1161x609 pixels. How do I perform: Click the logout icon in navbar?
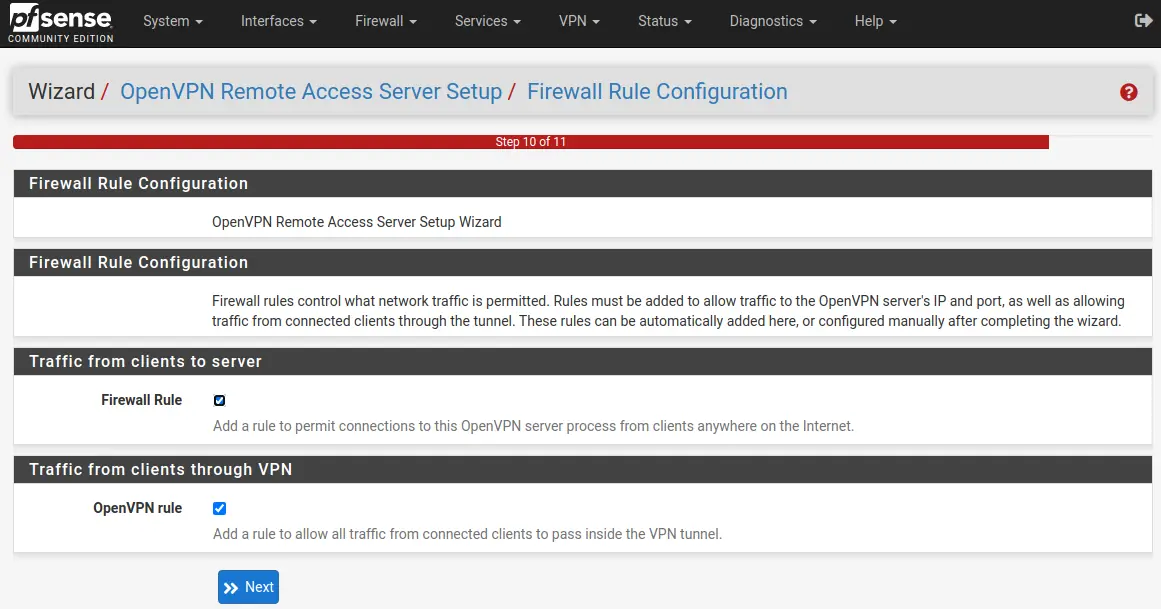1142,21
